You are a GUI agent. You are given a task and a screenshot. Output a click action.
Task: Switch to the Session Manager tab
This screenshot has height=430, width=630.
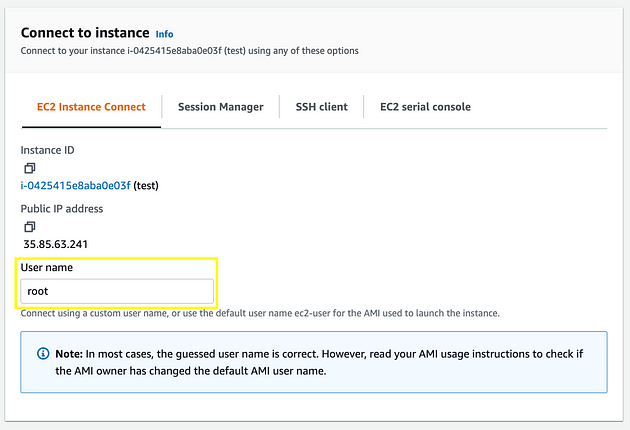coord(220,107)
